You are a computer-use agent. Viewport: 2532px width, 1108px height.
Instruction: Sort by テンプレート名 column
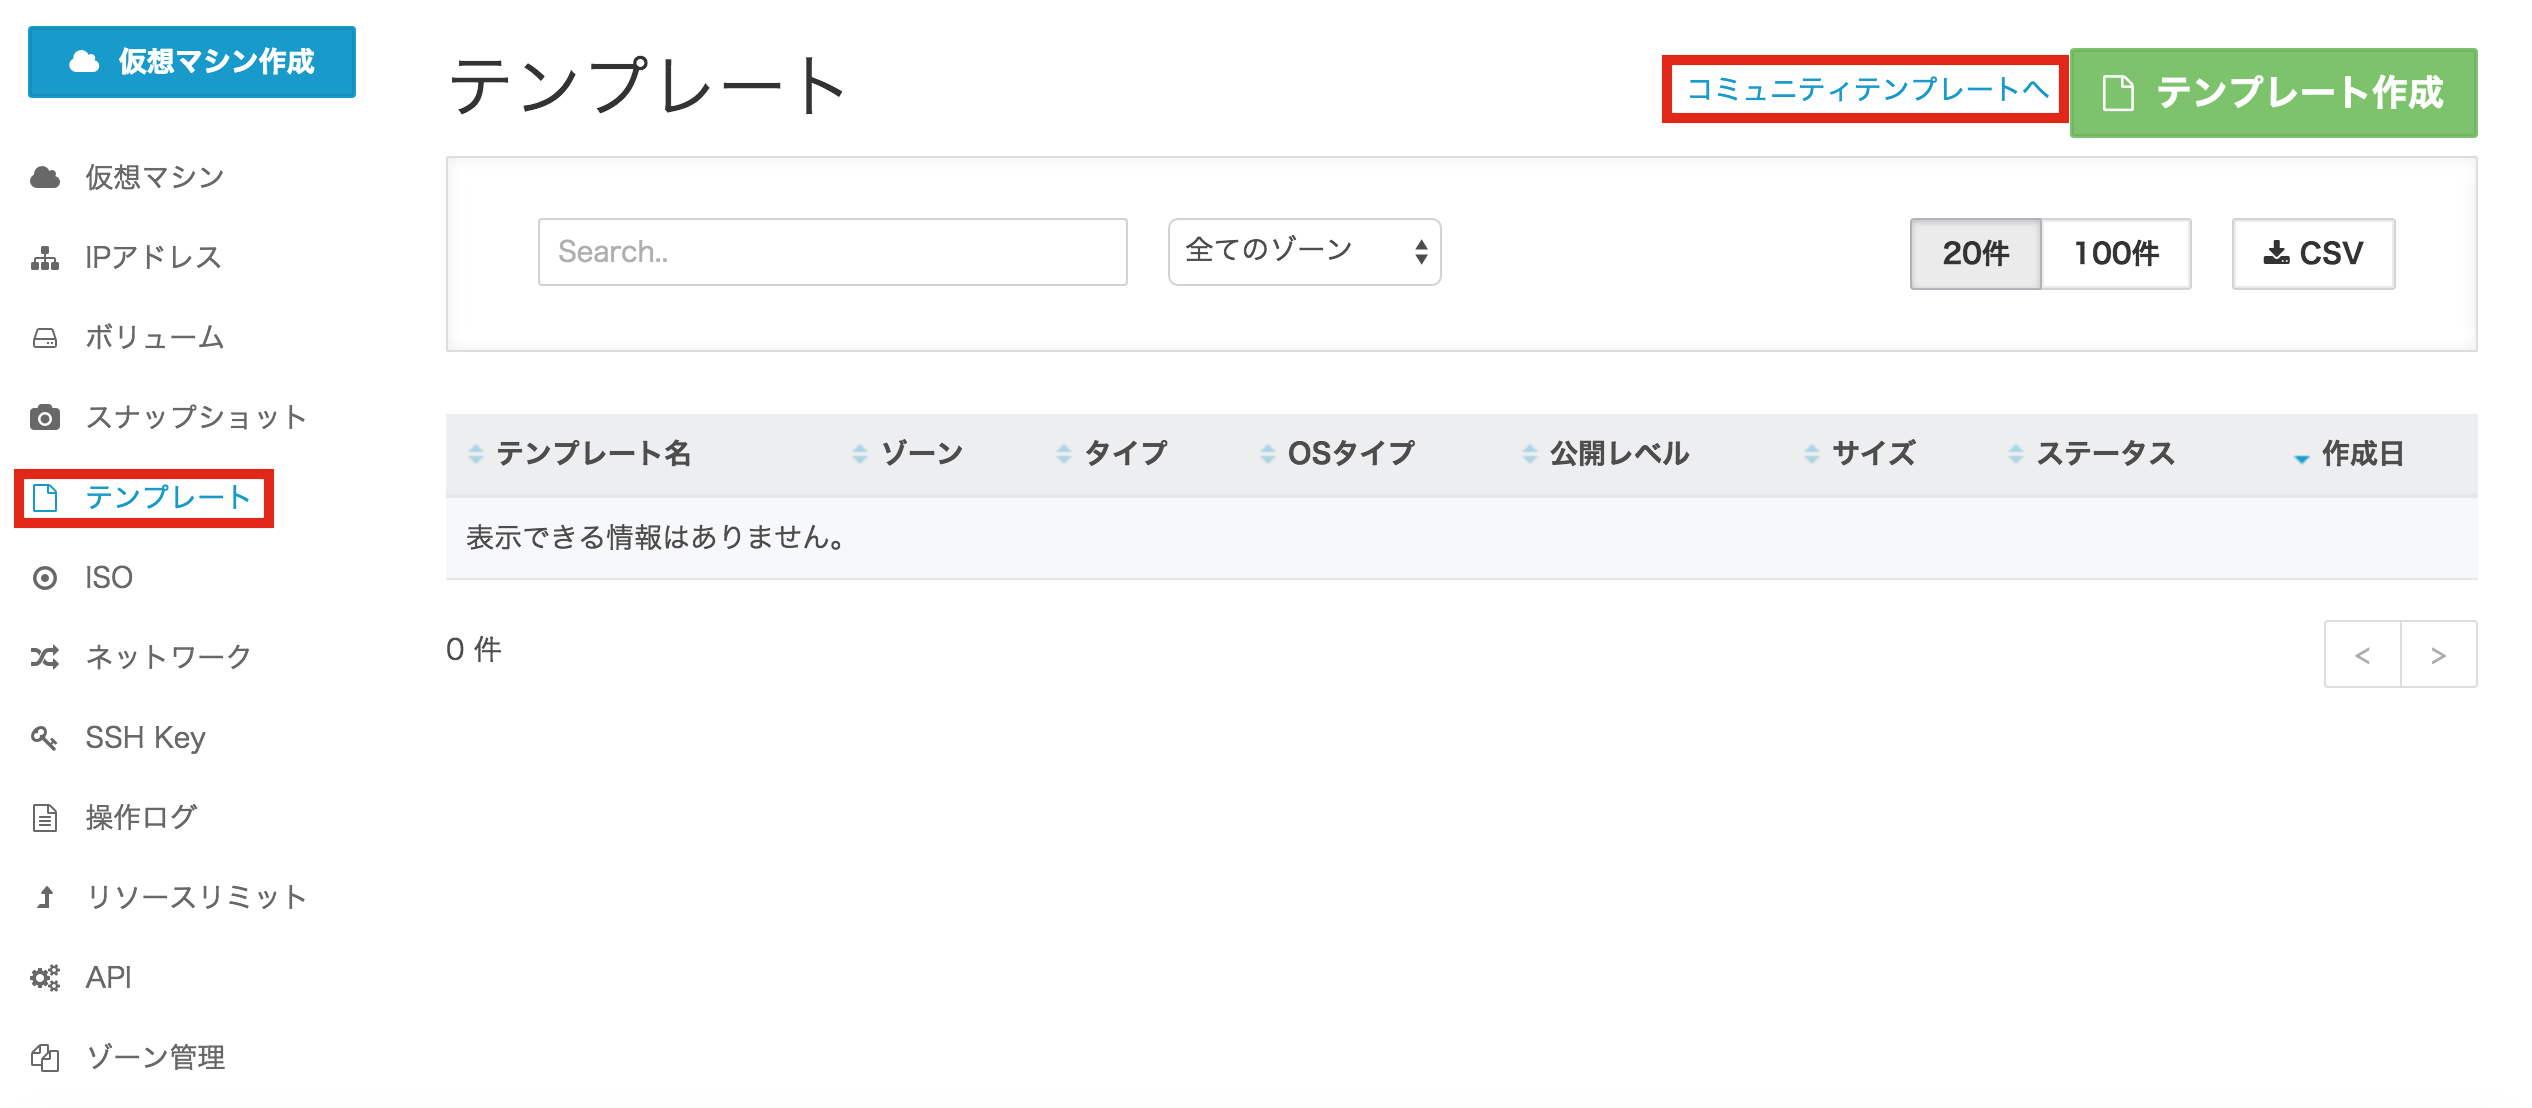[593, 454]
